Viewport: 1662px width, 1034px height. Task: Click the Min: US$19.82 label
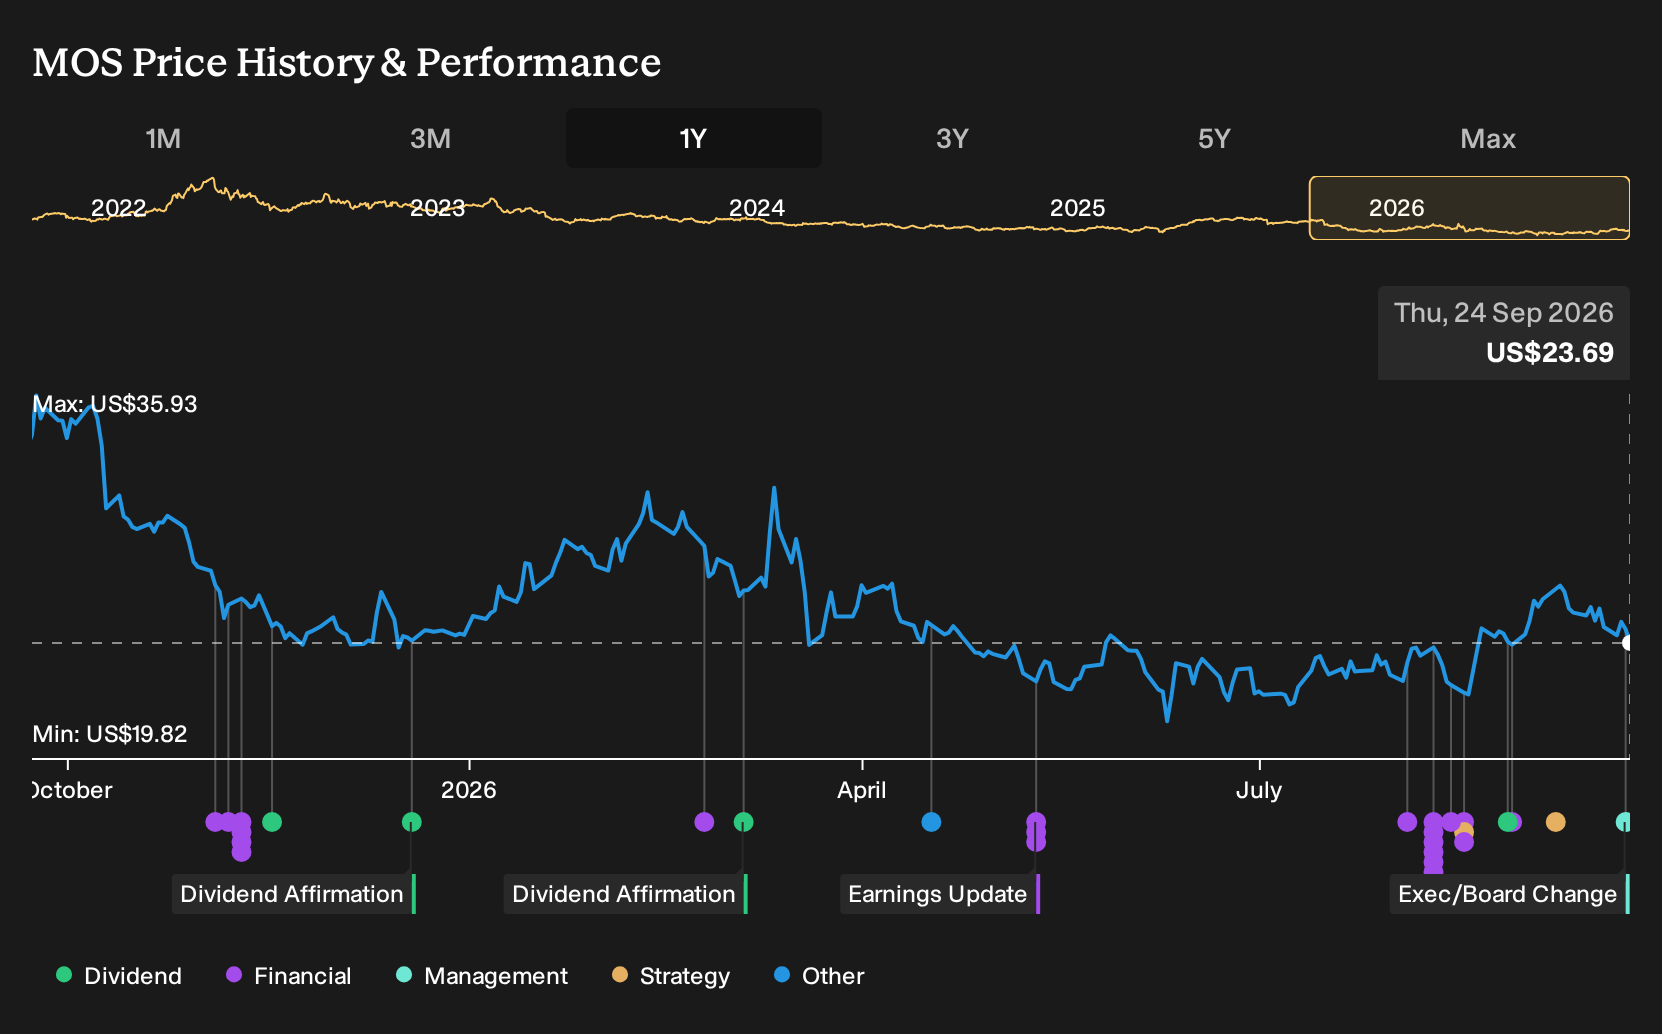110,734
